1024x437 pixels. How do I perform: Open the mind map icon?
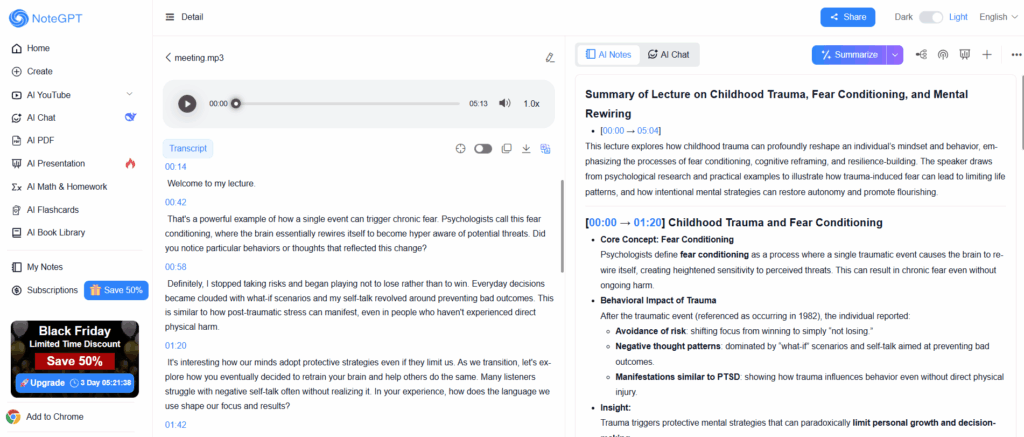point(921,55)
